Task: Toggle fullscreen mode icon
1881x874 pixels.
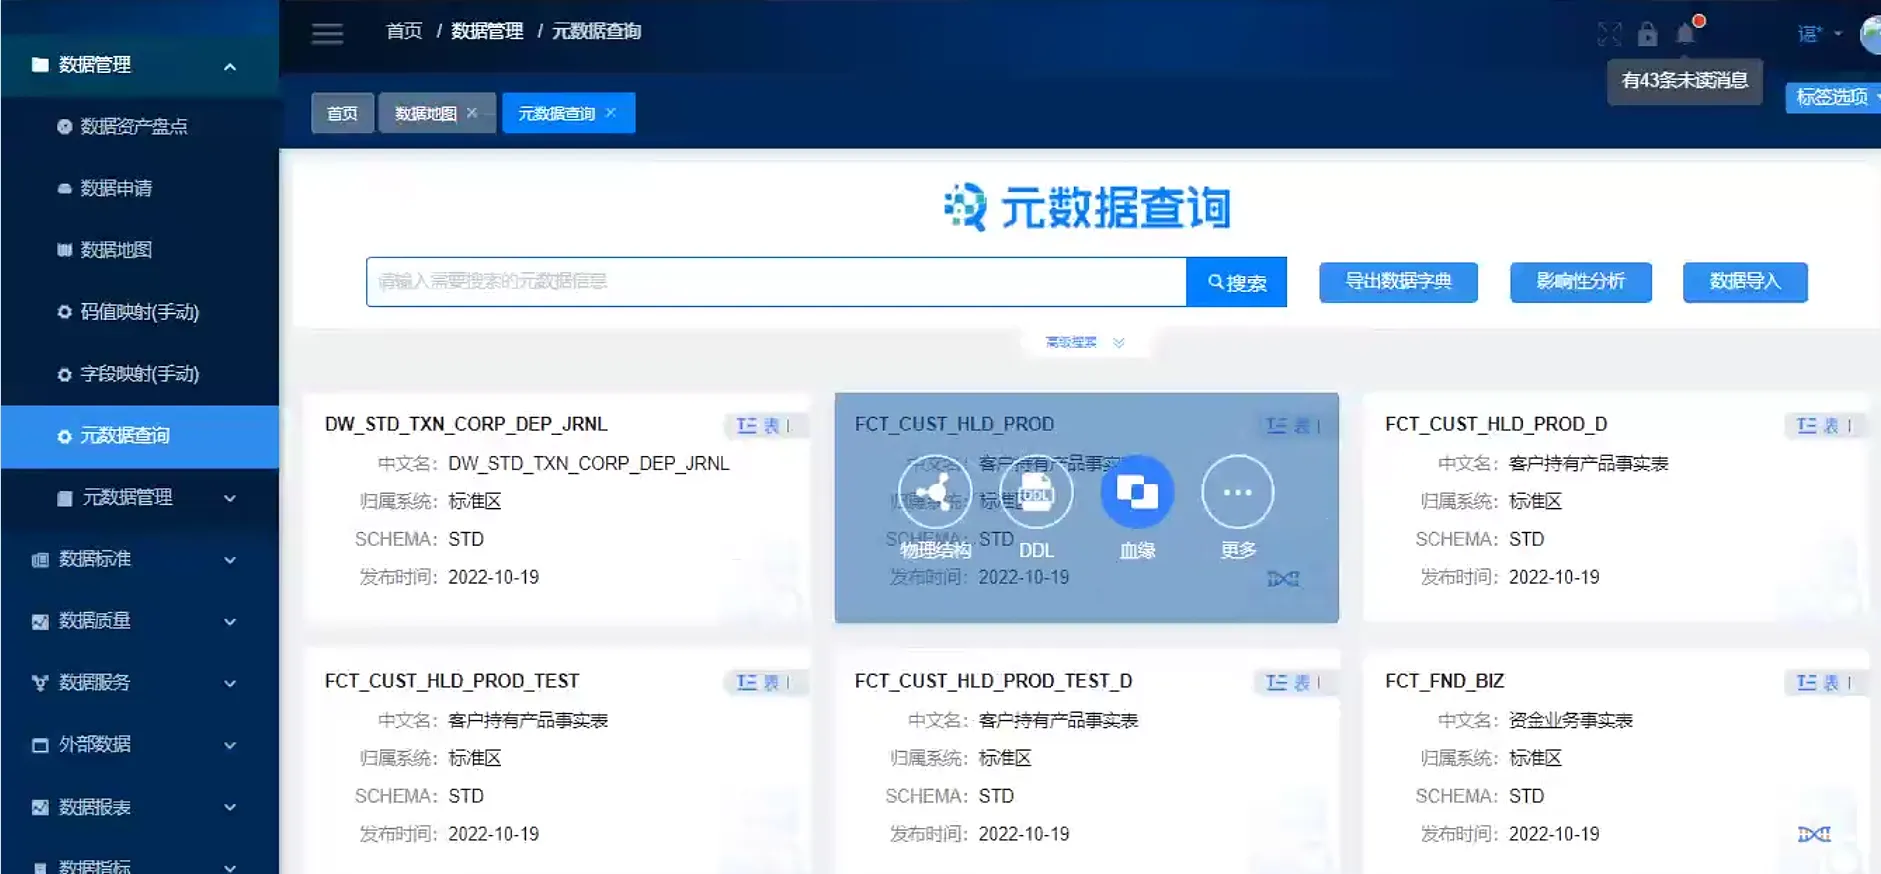Action: 1609,34
